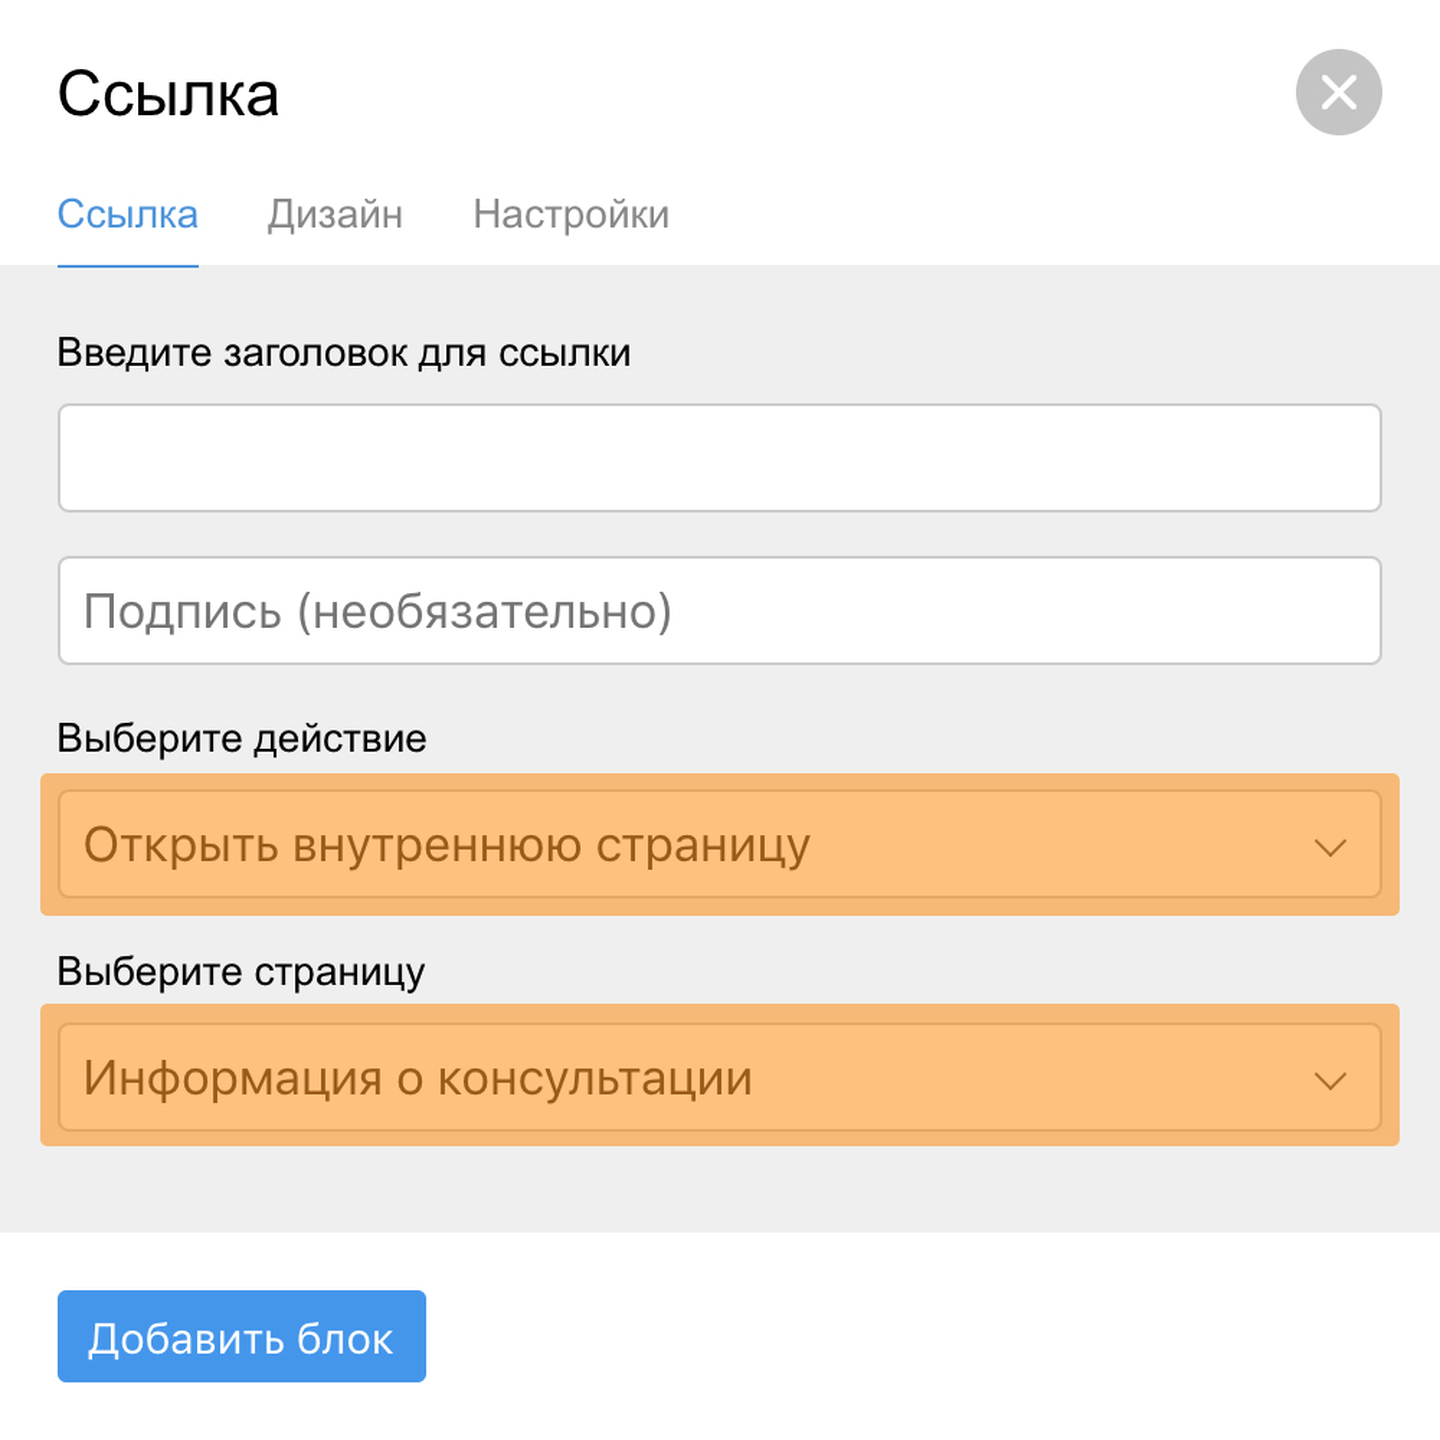Click the empty gray area below the page dropdown
Screen dimensions: 1440x1440
[720, 1190]
